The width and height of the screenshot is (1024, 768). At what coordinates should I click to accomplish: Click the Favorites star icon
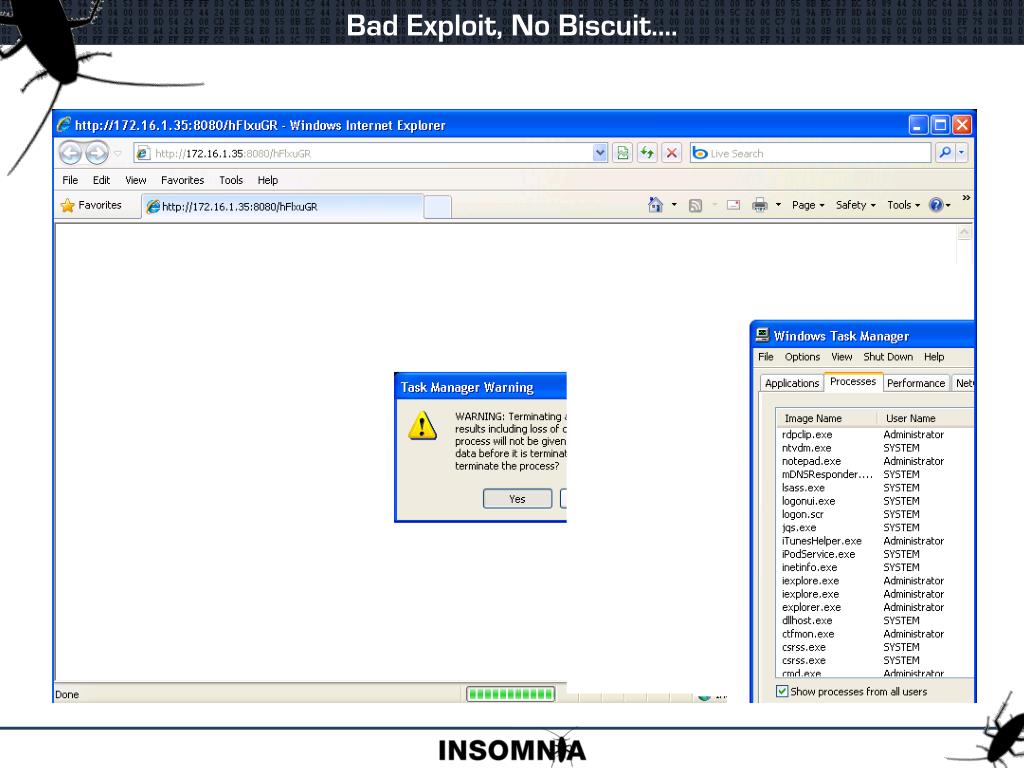(x=67, y=205)
